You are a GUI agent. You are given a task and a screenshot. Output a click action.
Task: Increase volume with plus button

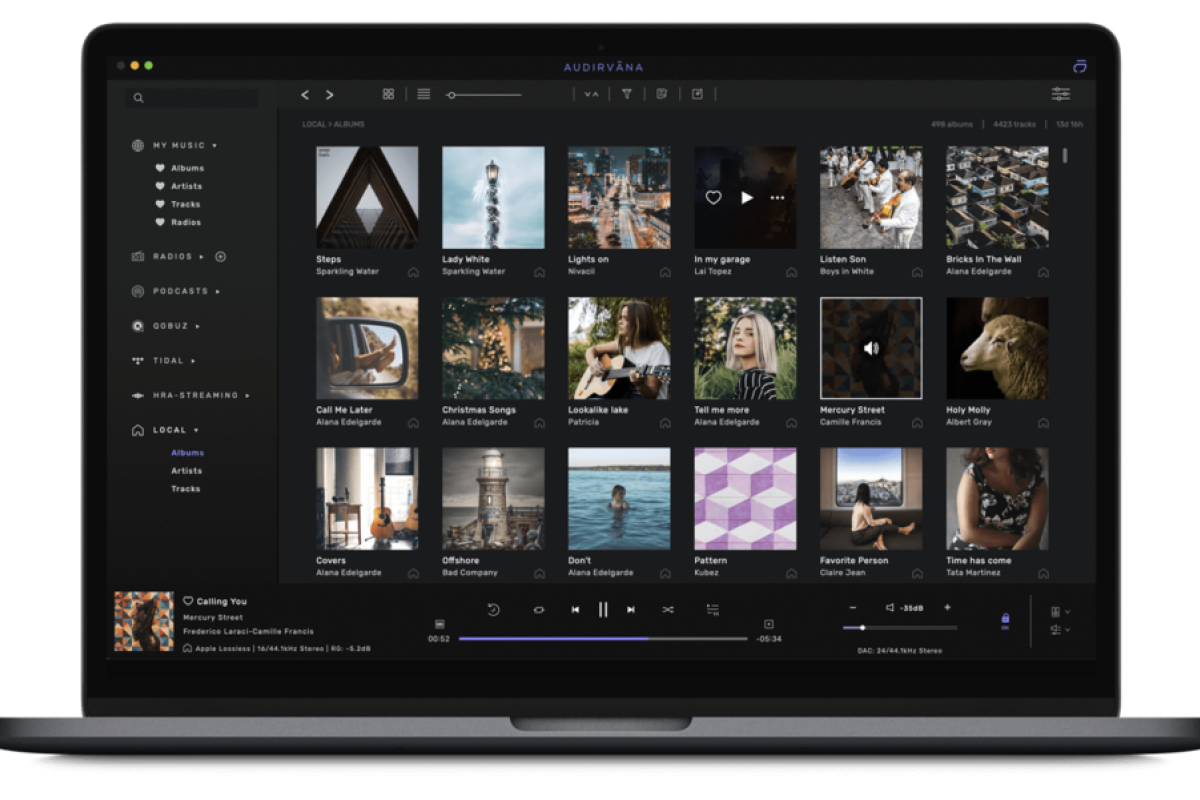click(x=947, y=608)
